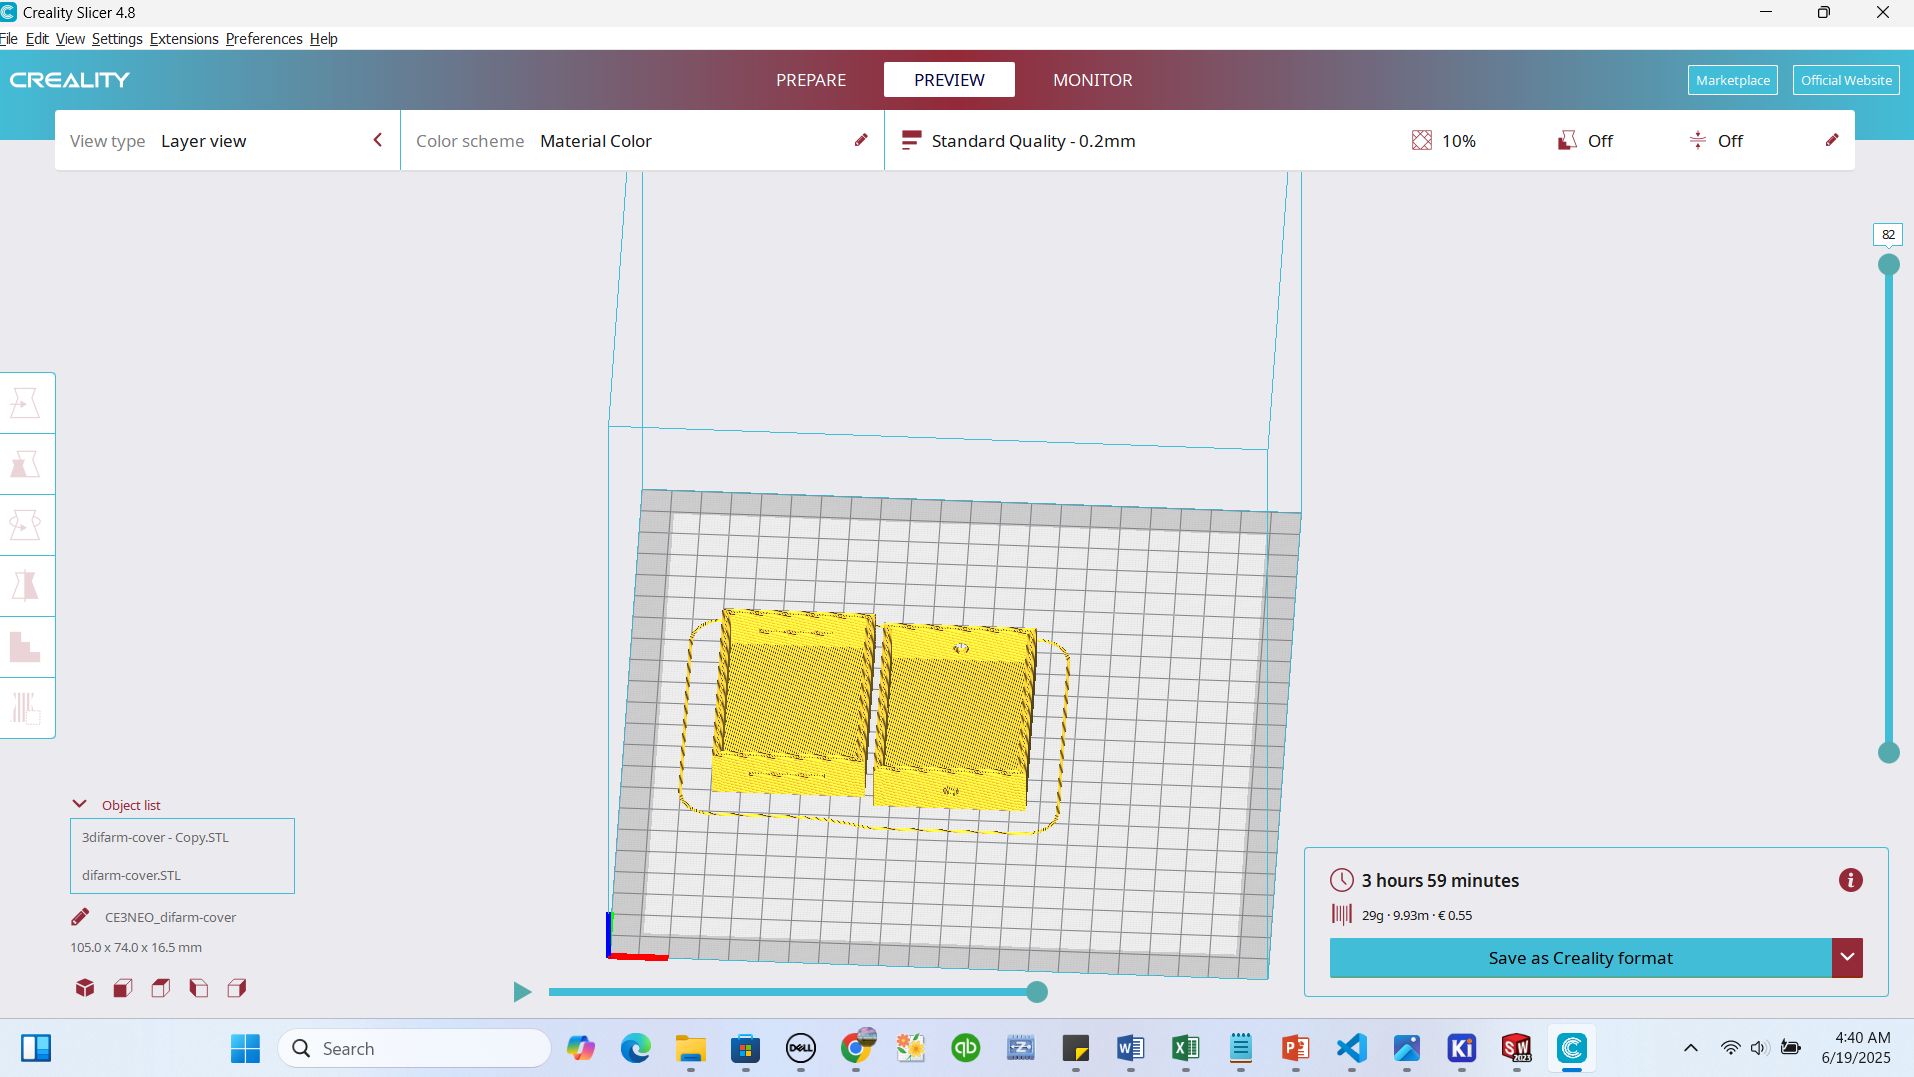Click the infill 10% icon
This screenshot has height=1077, width=1914.
(x=1421, y=141)
